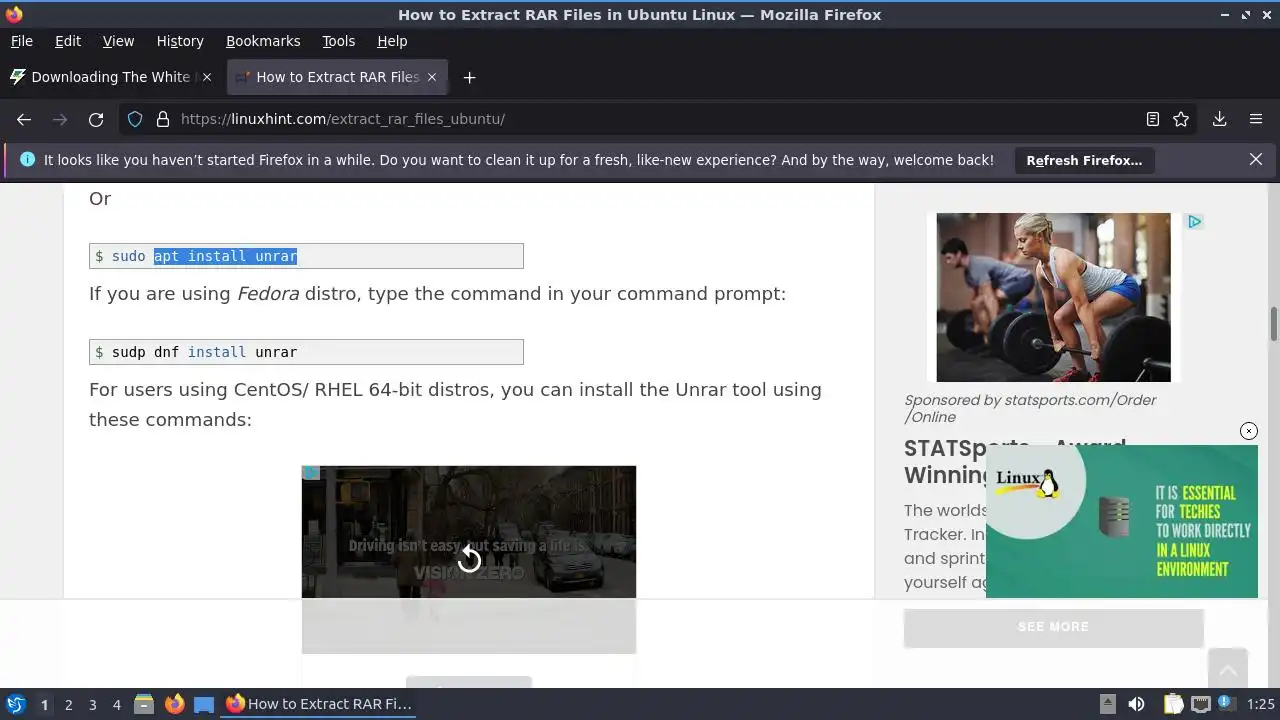Switch to Downloading The White tab
Viewport: 1280px width, 720px height.
110,77
